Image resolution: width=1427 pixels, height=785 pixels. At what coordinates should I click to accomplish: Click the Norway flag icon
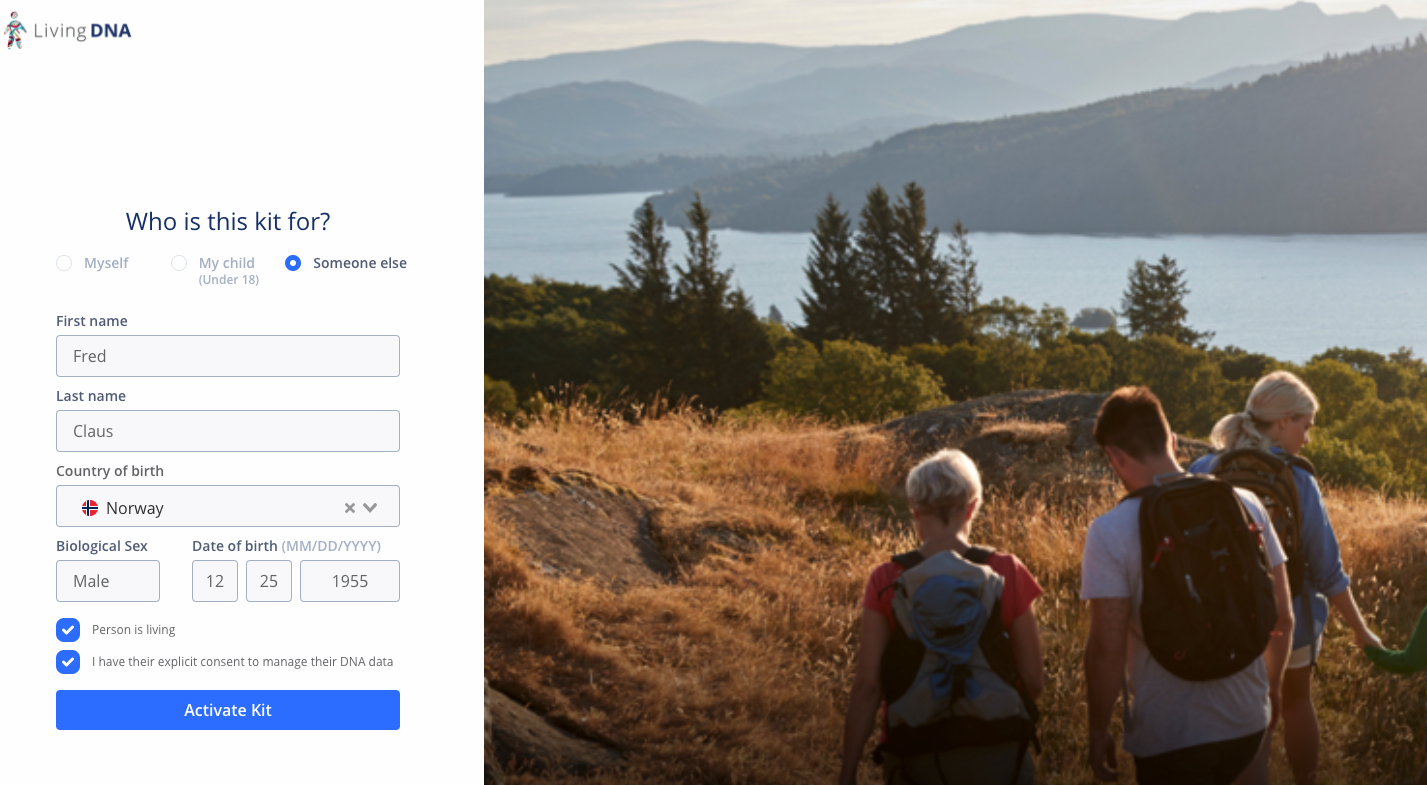90,508
